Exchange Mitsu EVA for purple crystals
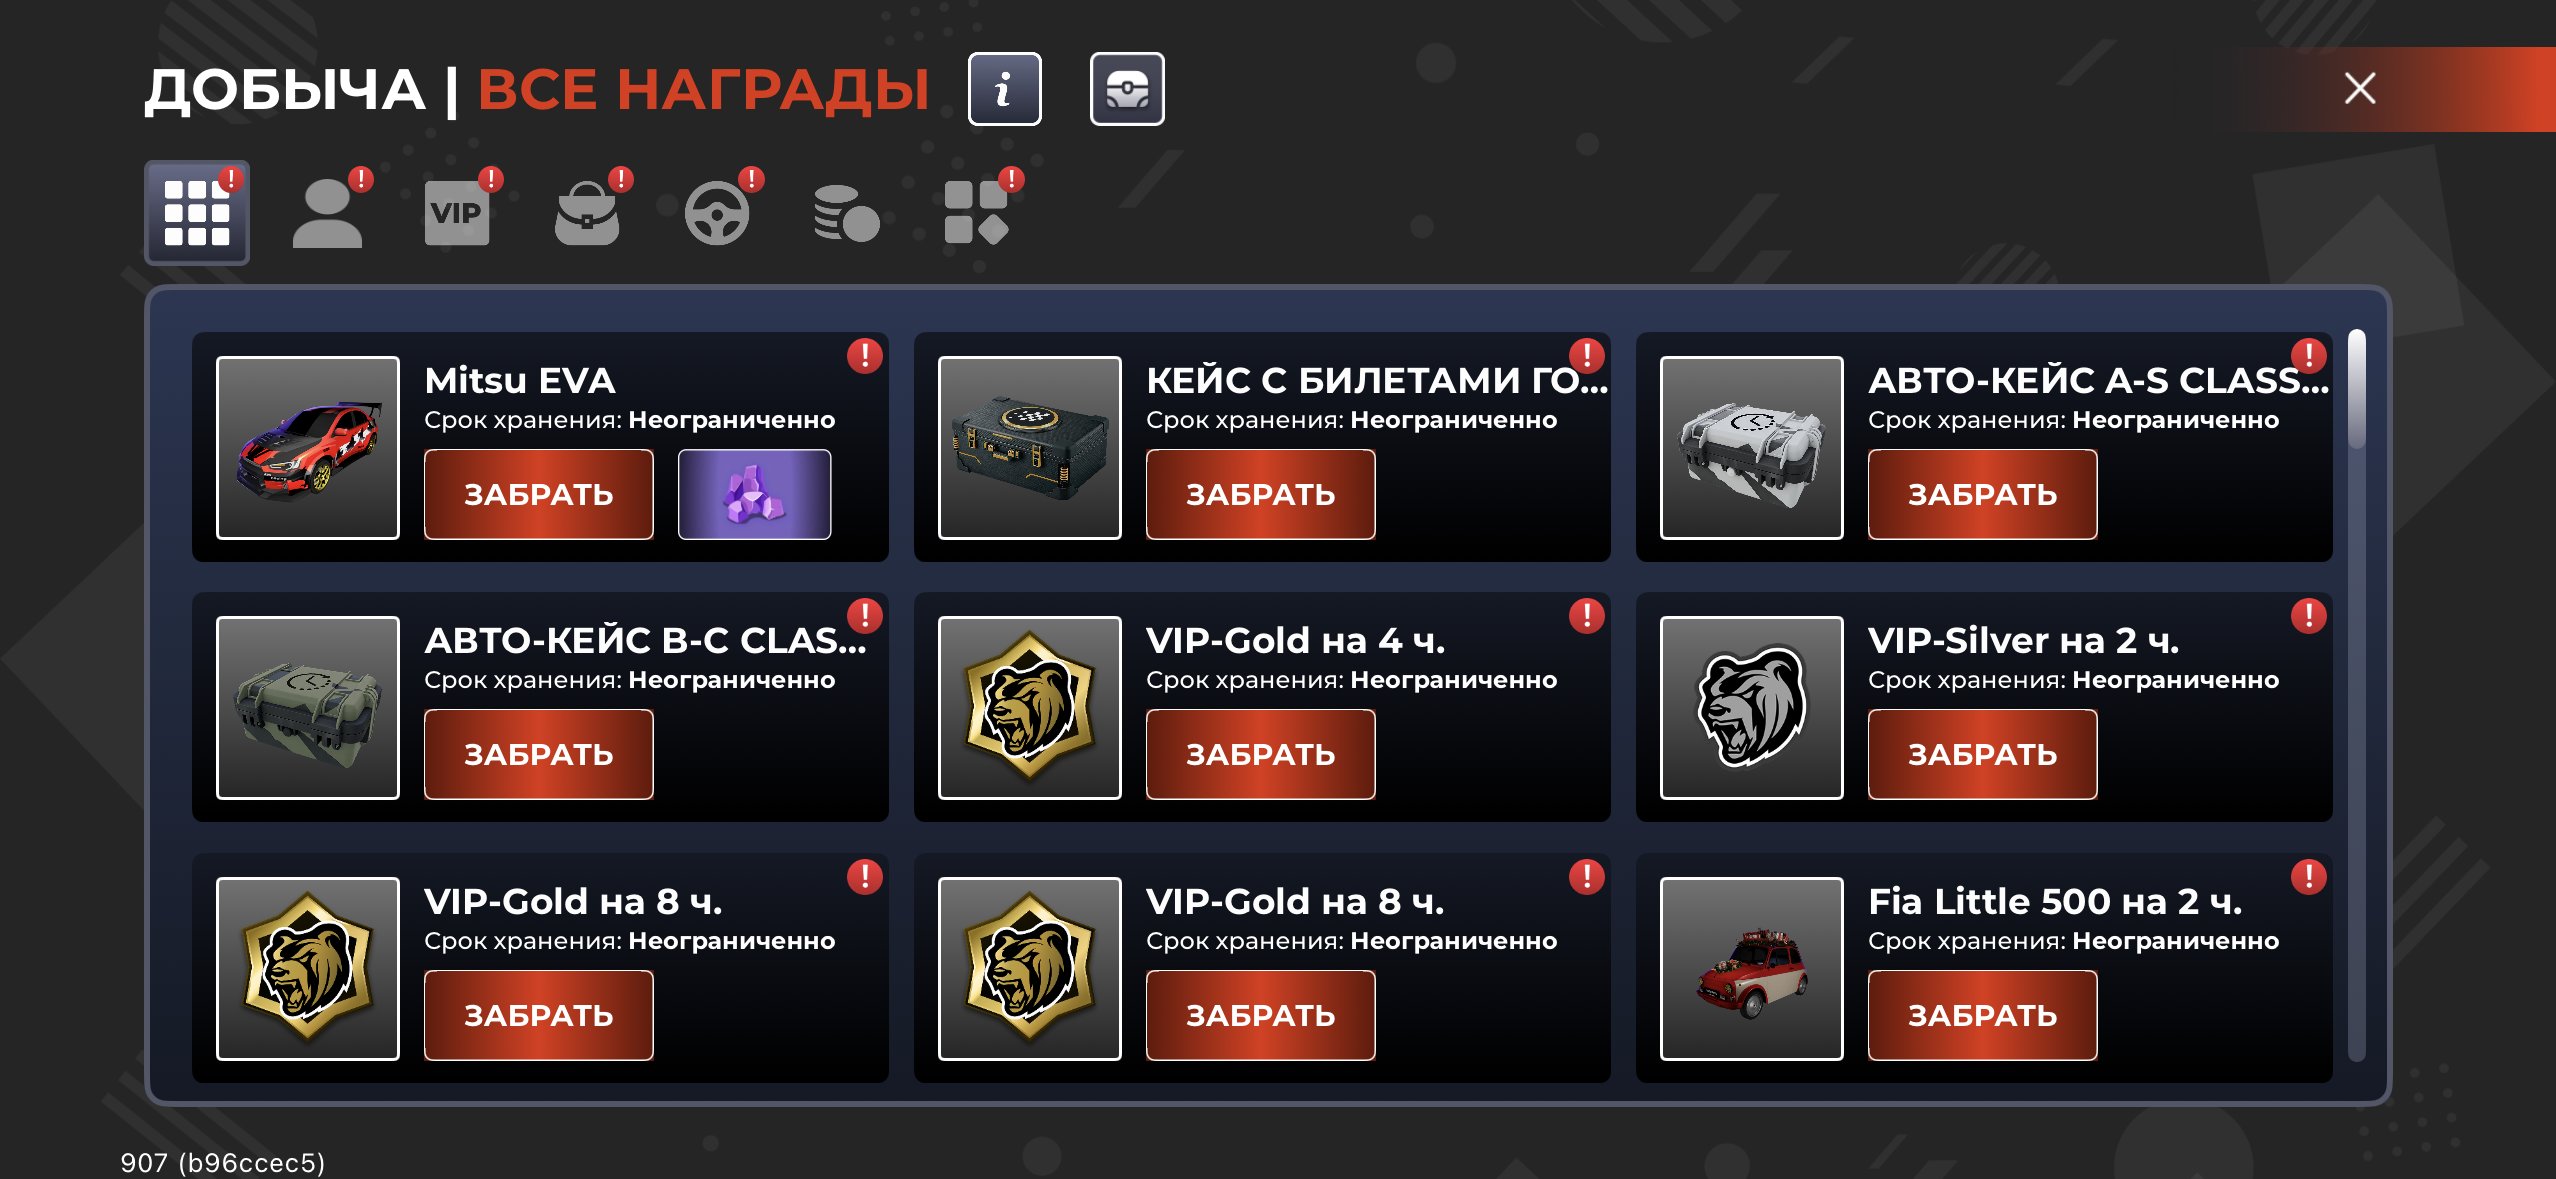 pyautogui.click(x=755, y=494)
